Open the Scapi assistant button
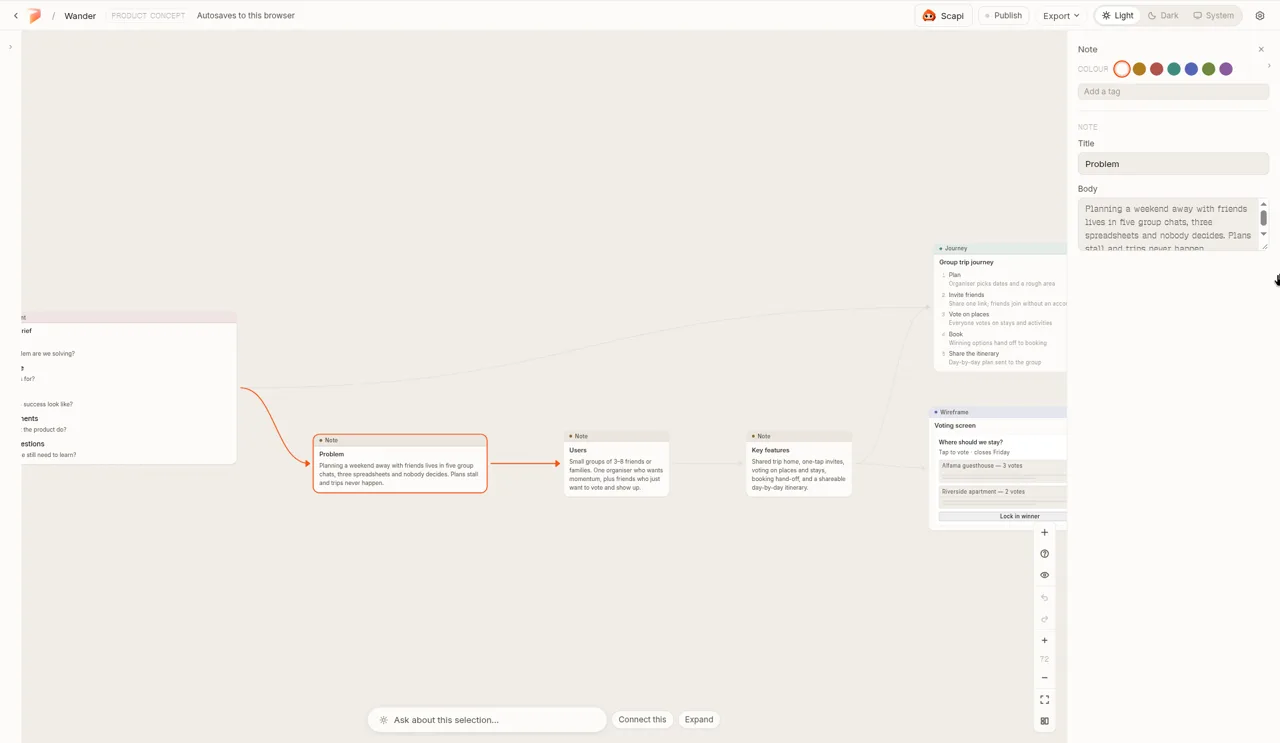The width and height of the screenshot is (1280, 743). [943, 16]
